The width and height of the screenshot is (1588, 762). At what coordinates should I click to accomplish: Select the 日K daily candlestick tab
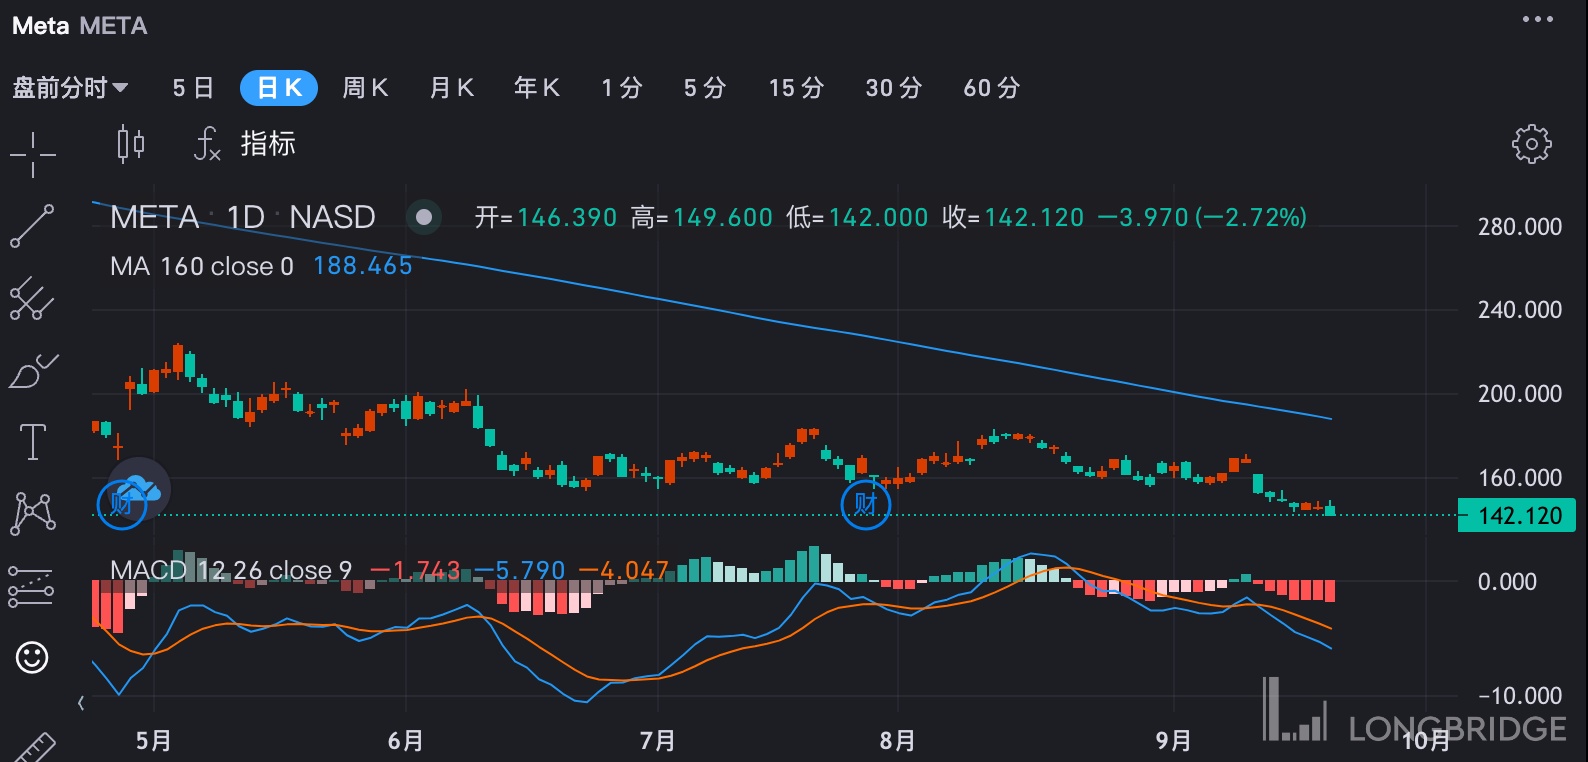point(279,88)
